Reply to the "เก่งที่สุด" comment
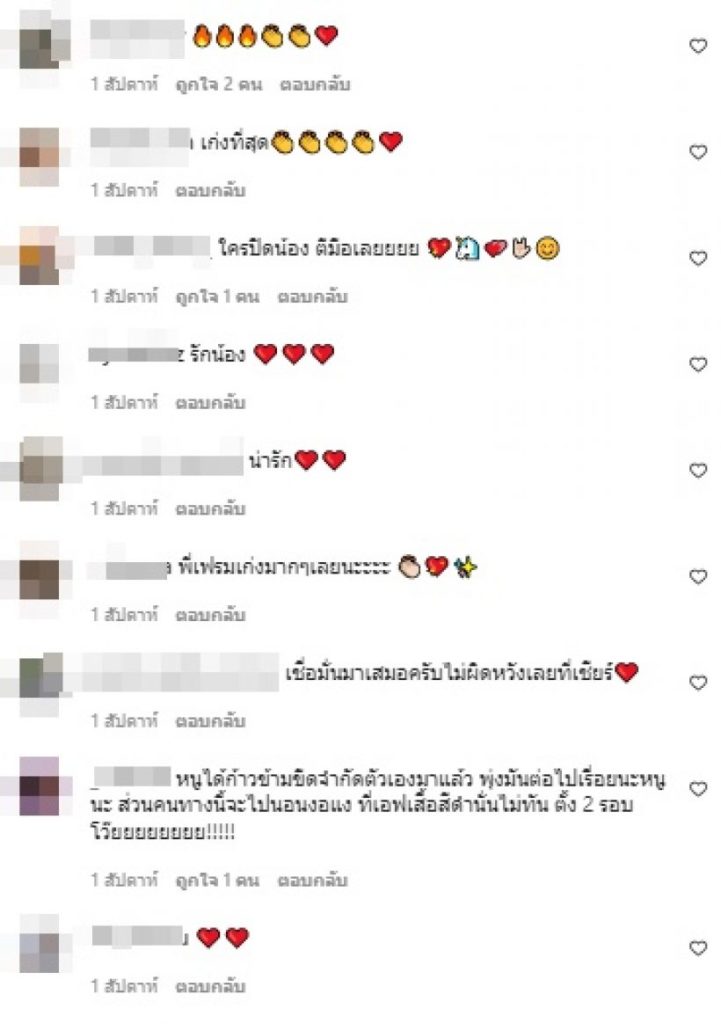 tap(210, 191)
